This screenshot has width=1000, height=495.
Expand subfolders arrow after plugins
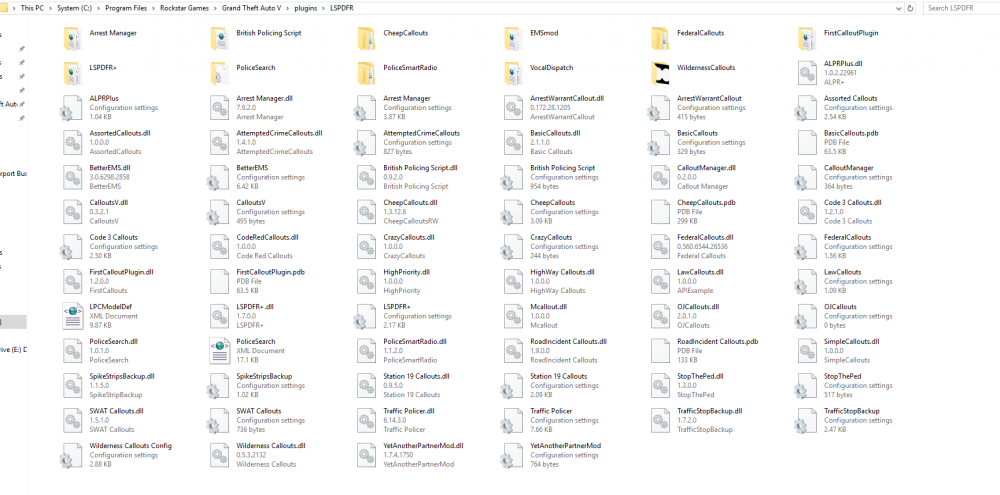coord(324,8)
